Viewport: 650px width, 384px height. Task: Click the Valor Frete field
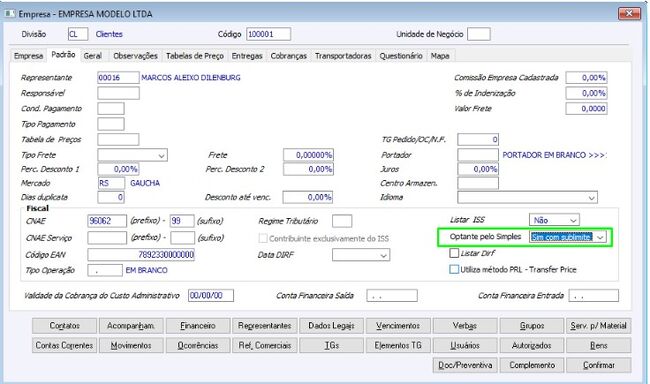click(586, 109)
